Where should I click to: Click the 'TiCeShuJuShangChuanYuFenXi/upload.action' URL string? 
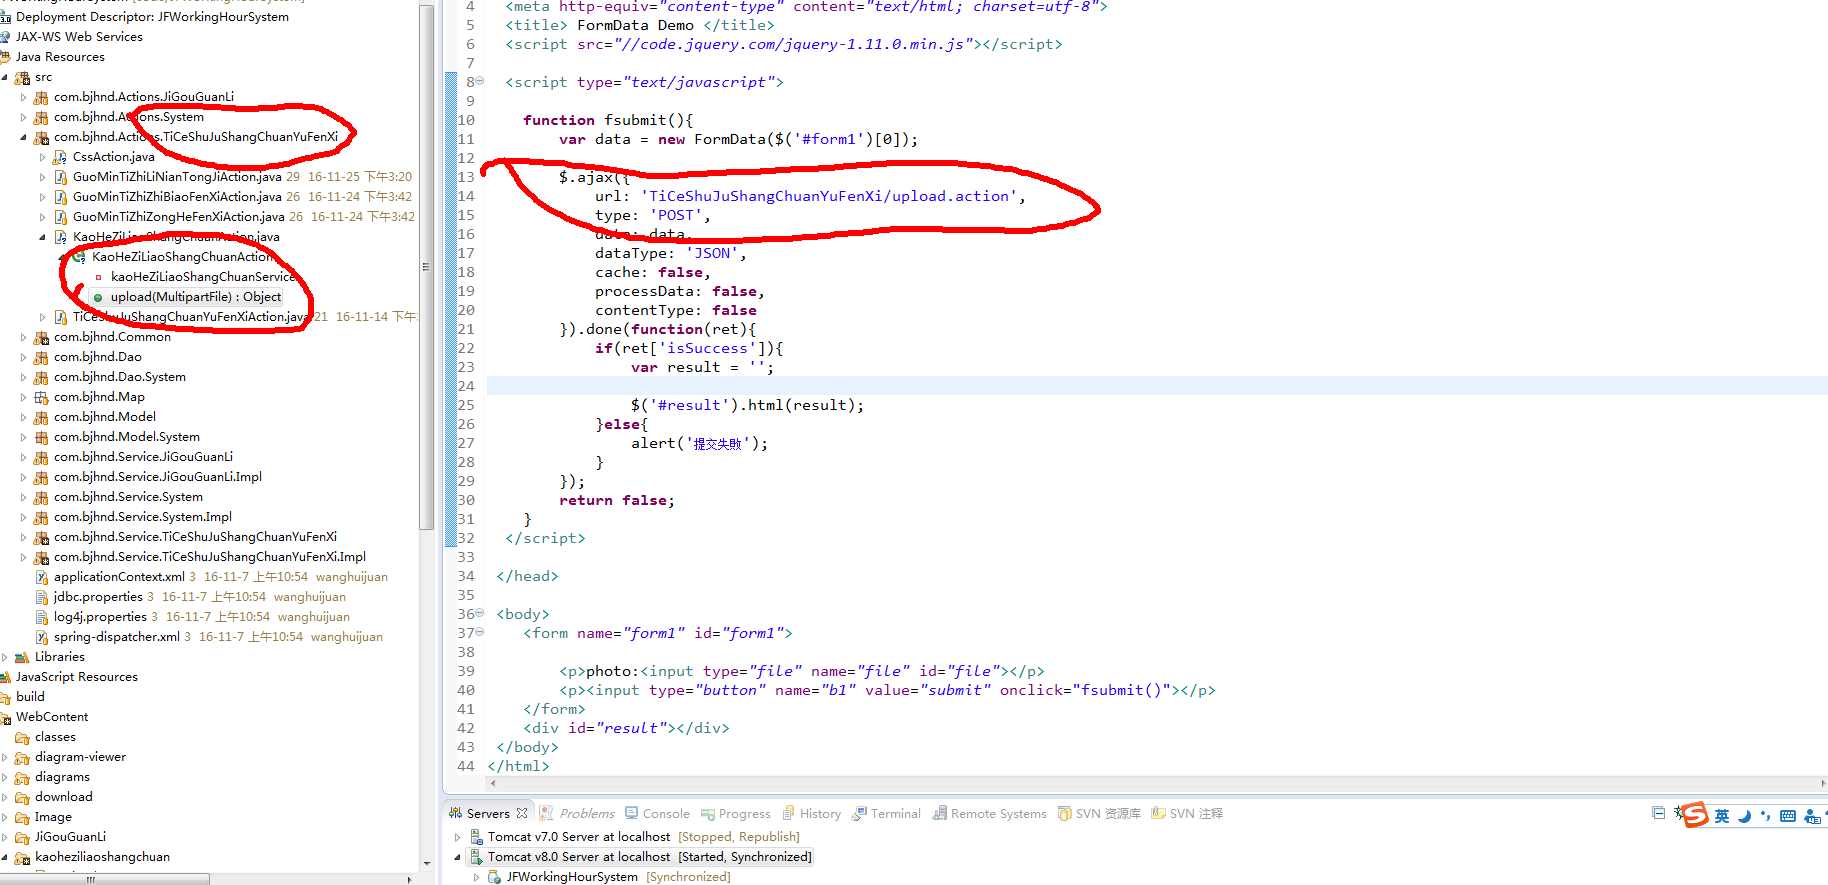point(829,196)
